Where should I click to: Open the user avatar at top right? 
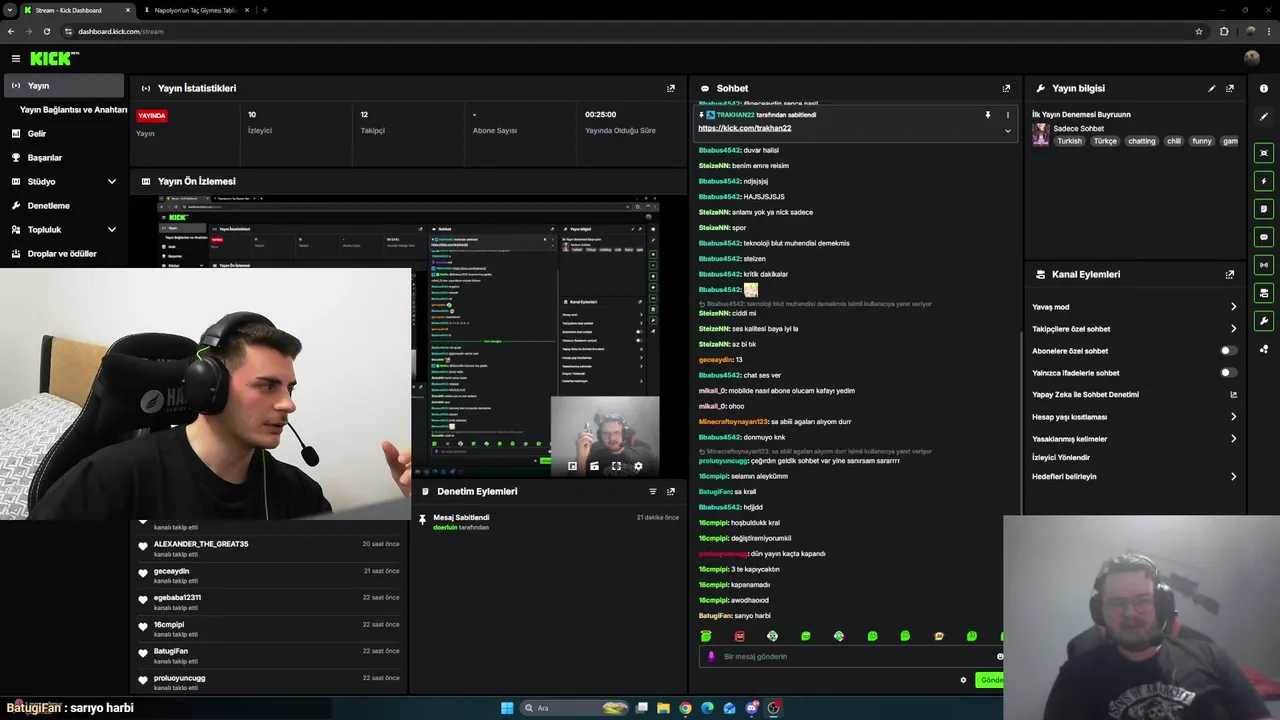tap(1252, 58)
